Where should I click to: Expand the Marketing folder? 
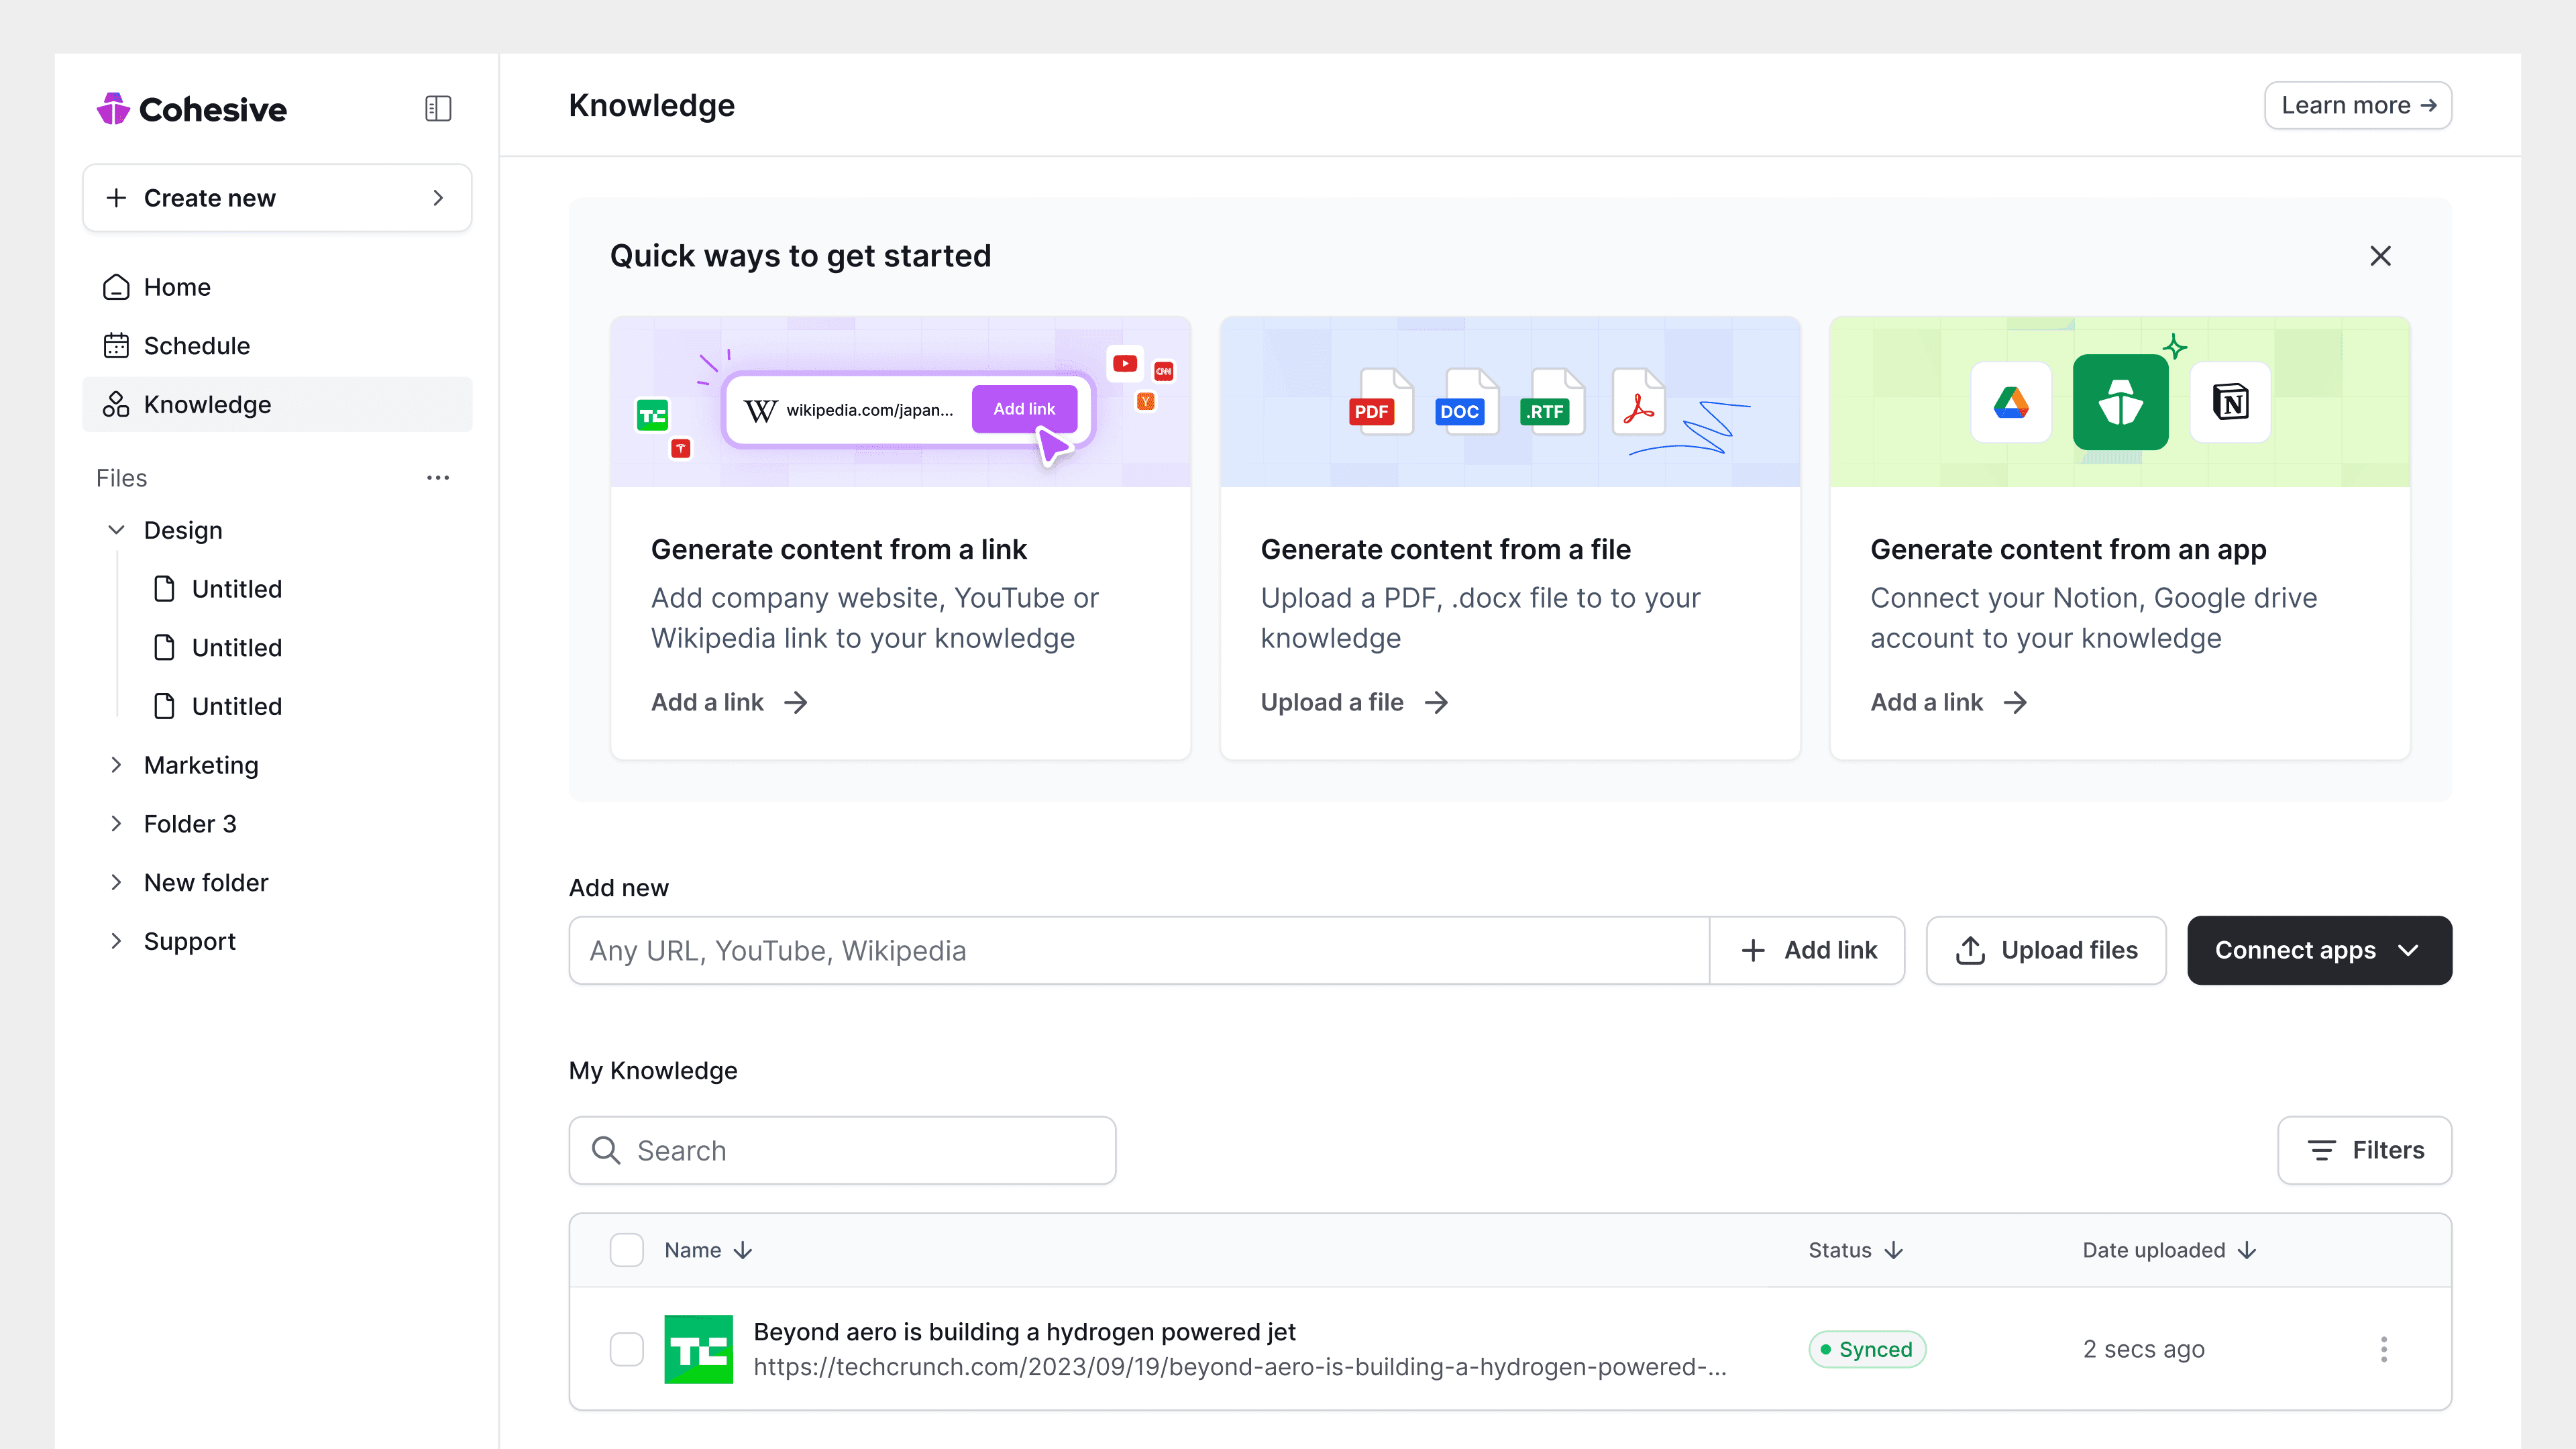[x=116, y=765]
